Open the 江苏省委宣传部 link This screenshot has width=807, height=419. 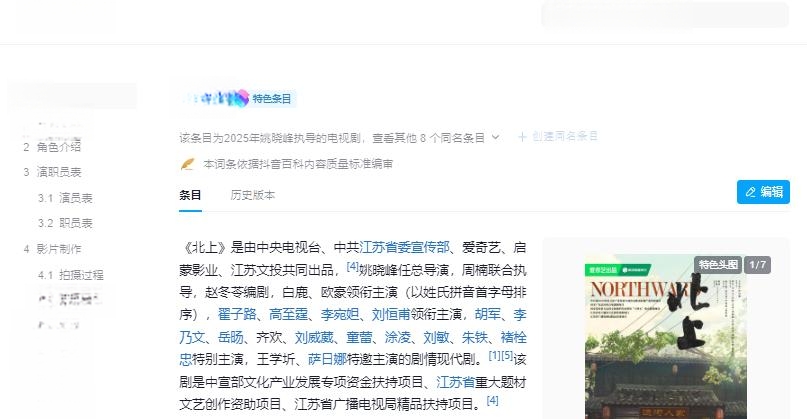(x=404, y=247)
